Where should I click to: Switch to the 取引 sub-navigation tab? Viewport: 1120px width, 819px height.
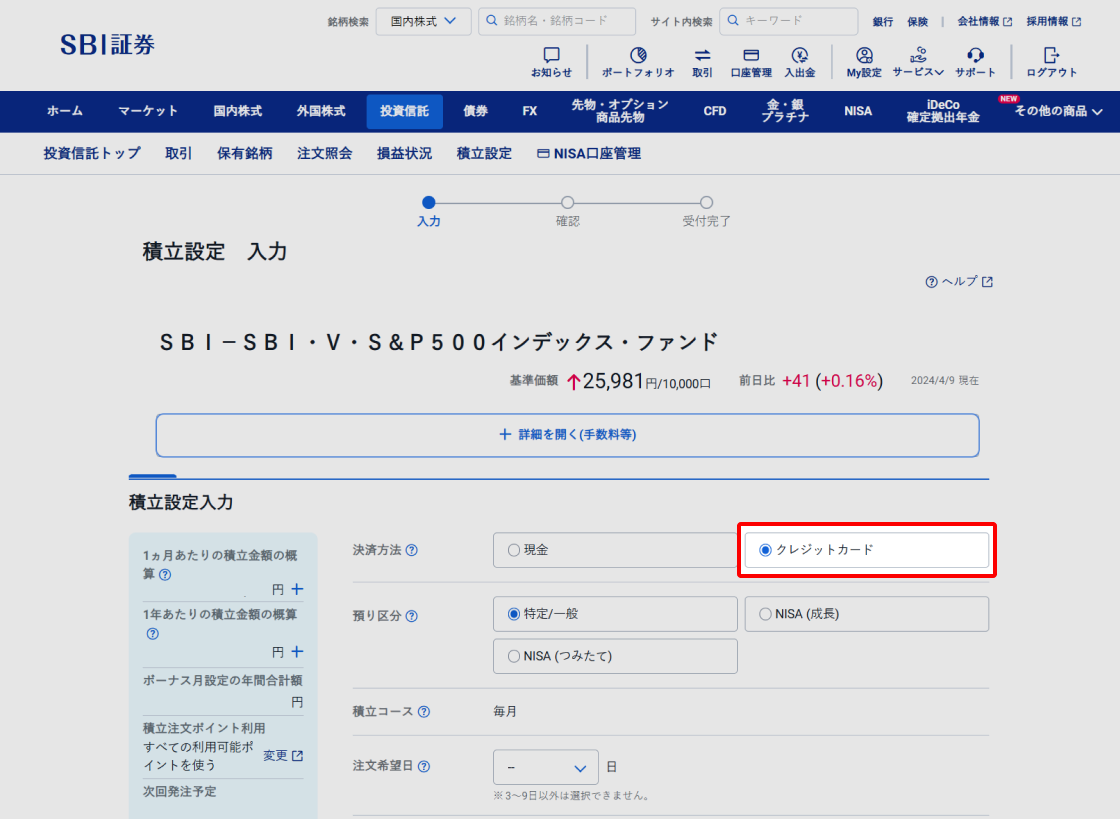click(x=179, y=154)
